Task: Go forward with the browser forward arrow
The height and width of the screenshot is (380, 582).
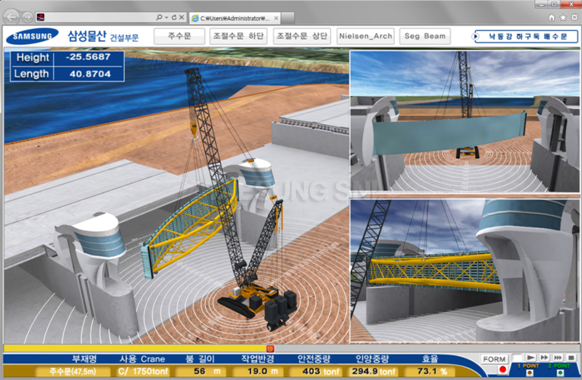Action: [x=27, y=17]
